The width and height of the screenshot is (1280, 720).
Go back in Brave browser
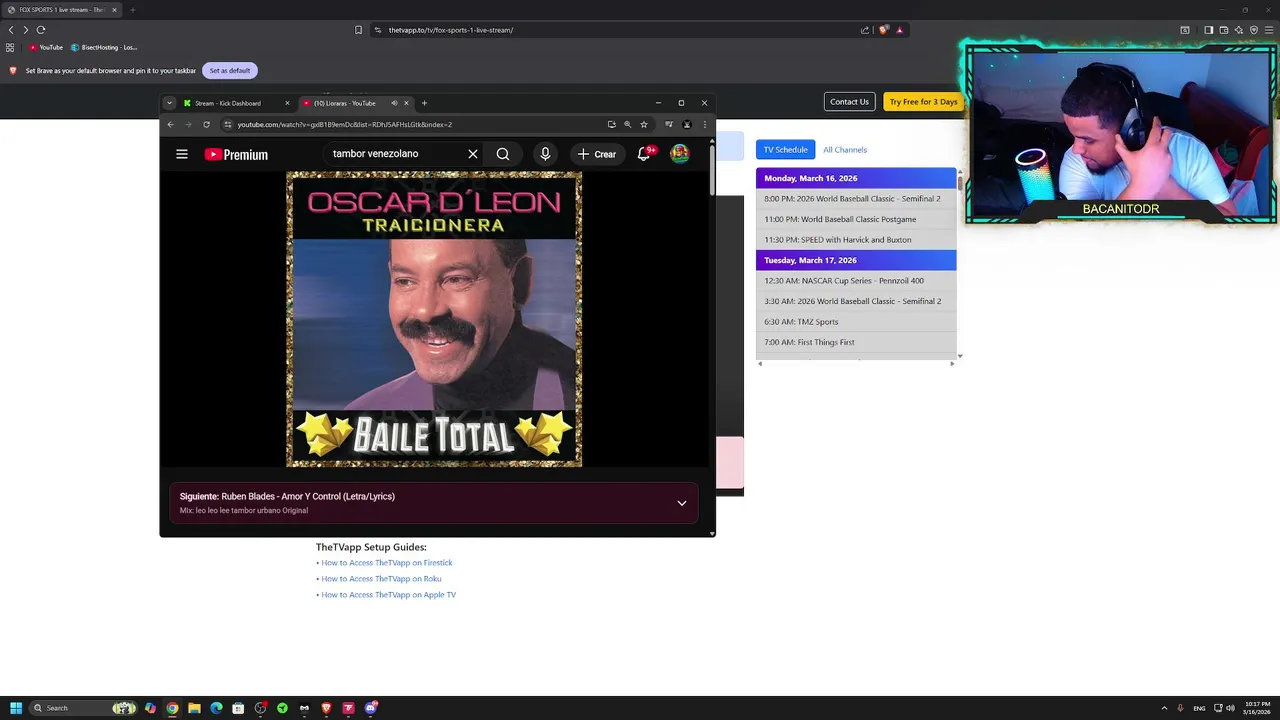tap(11, 30)
